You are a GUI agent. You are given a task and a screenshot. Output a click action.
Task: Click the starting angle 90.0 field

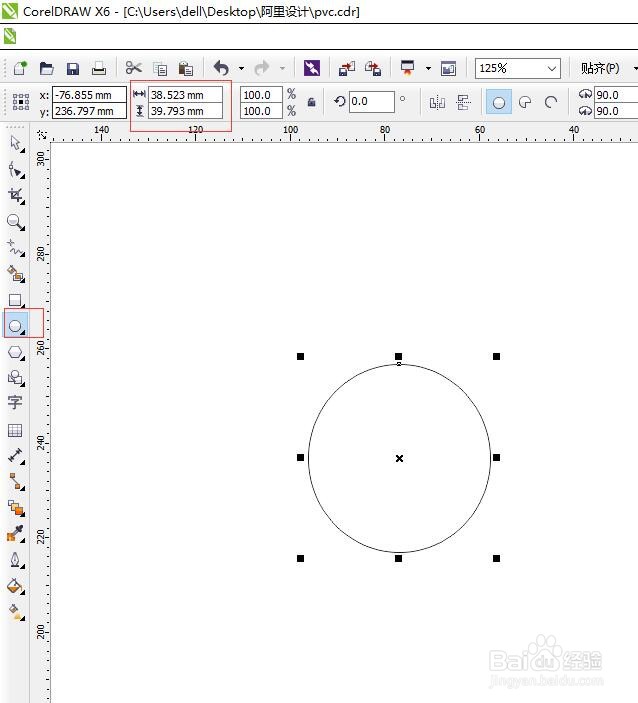616,95
